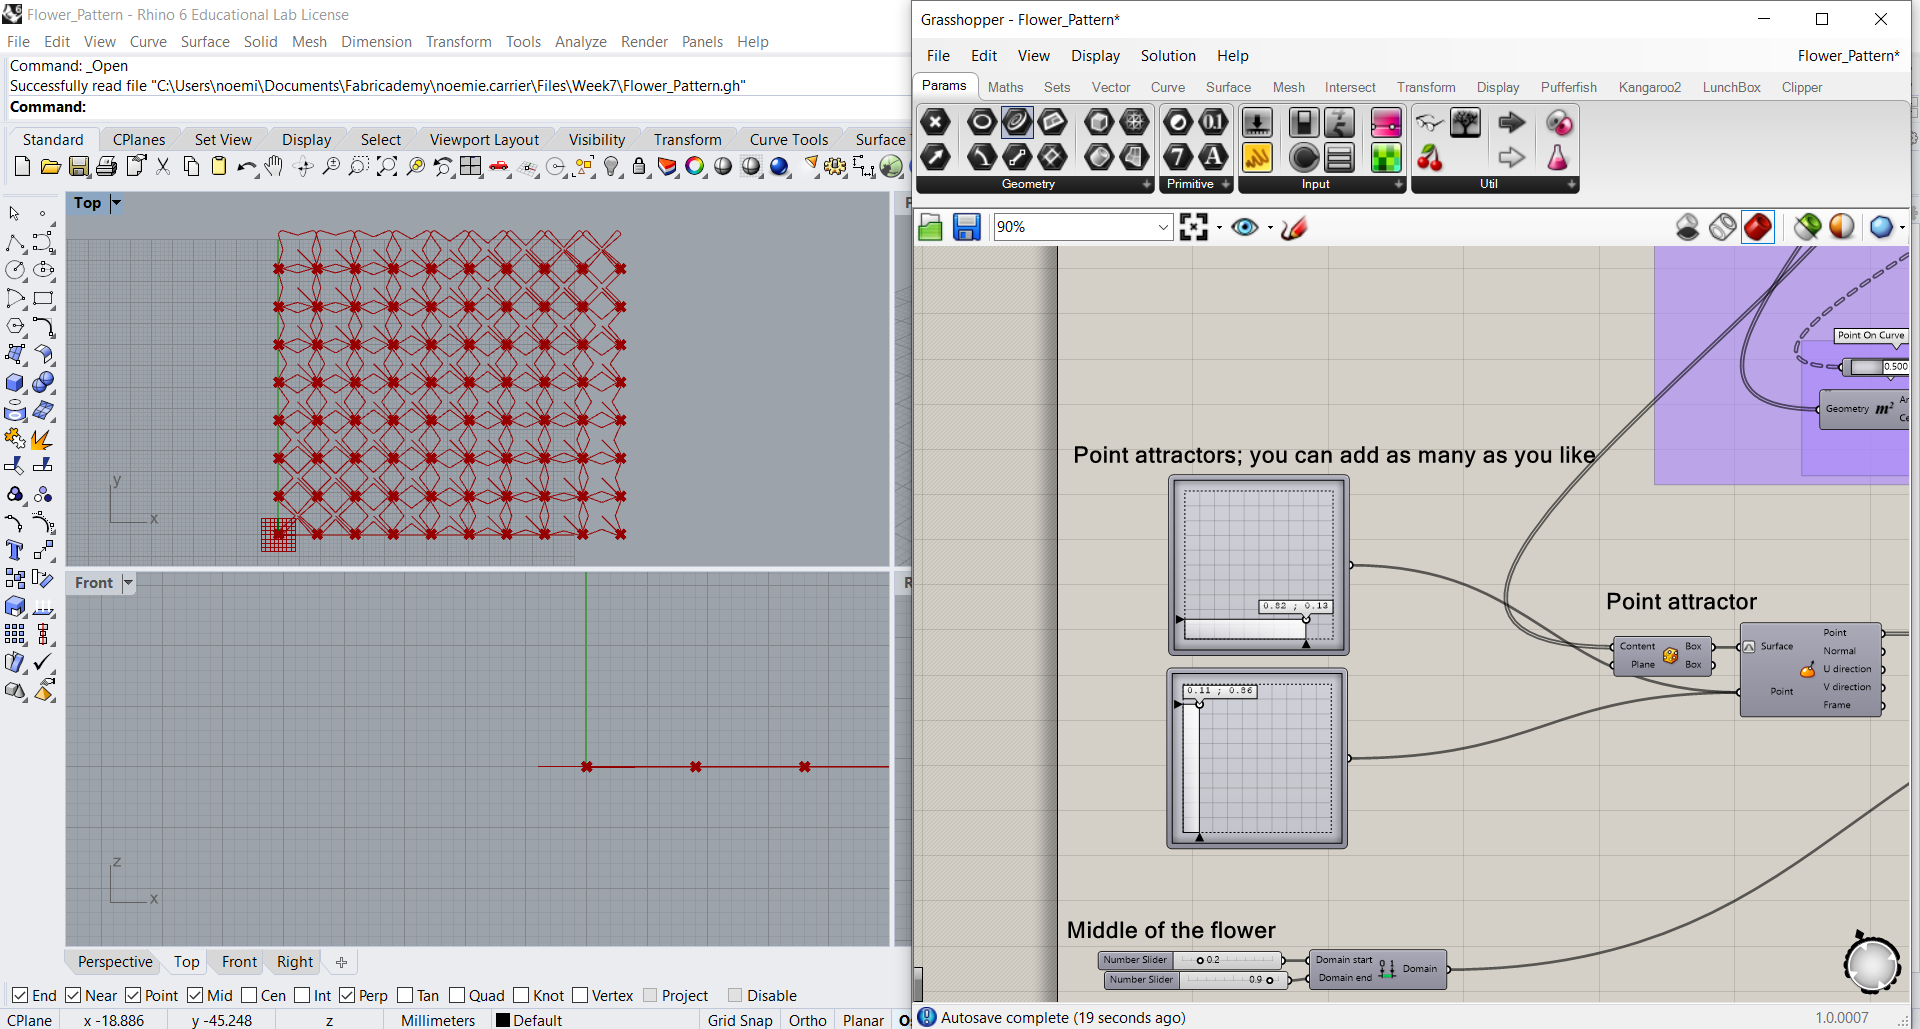Click the blue render sphere icon
This screenshot has width=1920, height=1029.
[x=779, y=167]
